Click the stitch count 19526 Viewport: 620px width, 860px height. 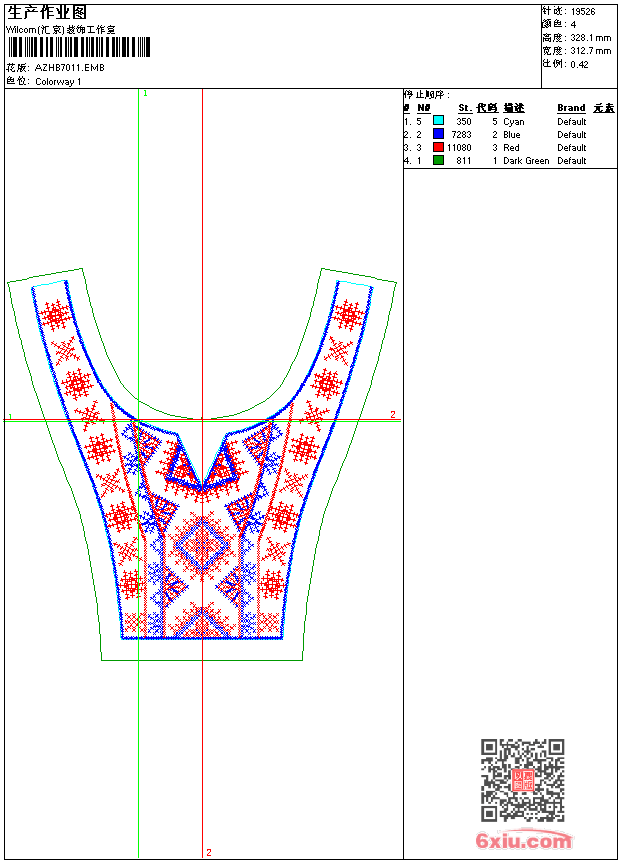(x=583, y=12)
